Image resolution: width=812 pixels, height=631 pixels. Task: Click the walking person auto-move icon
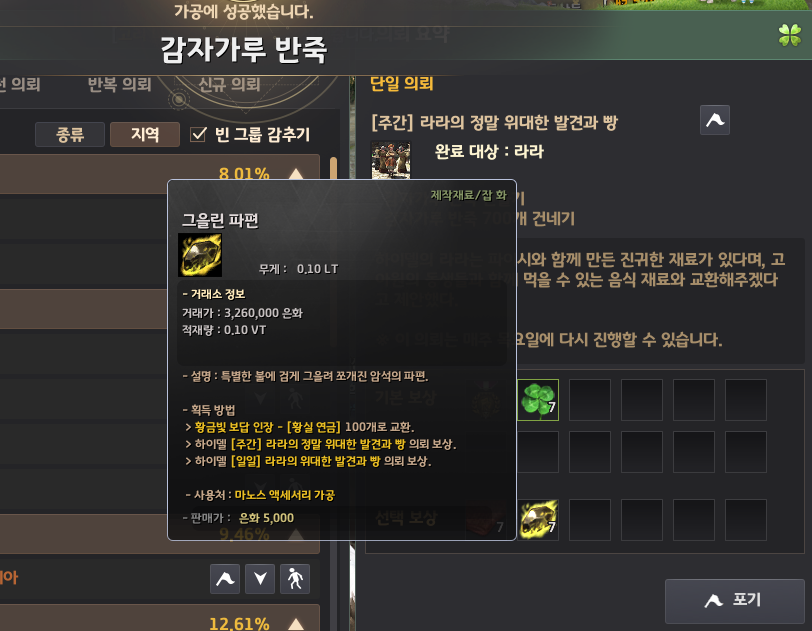coord(295,579)
